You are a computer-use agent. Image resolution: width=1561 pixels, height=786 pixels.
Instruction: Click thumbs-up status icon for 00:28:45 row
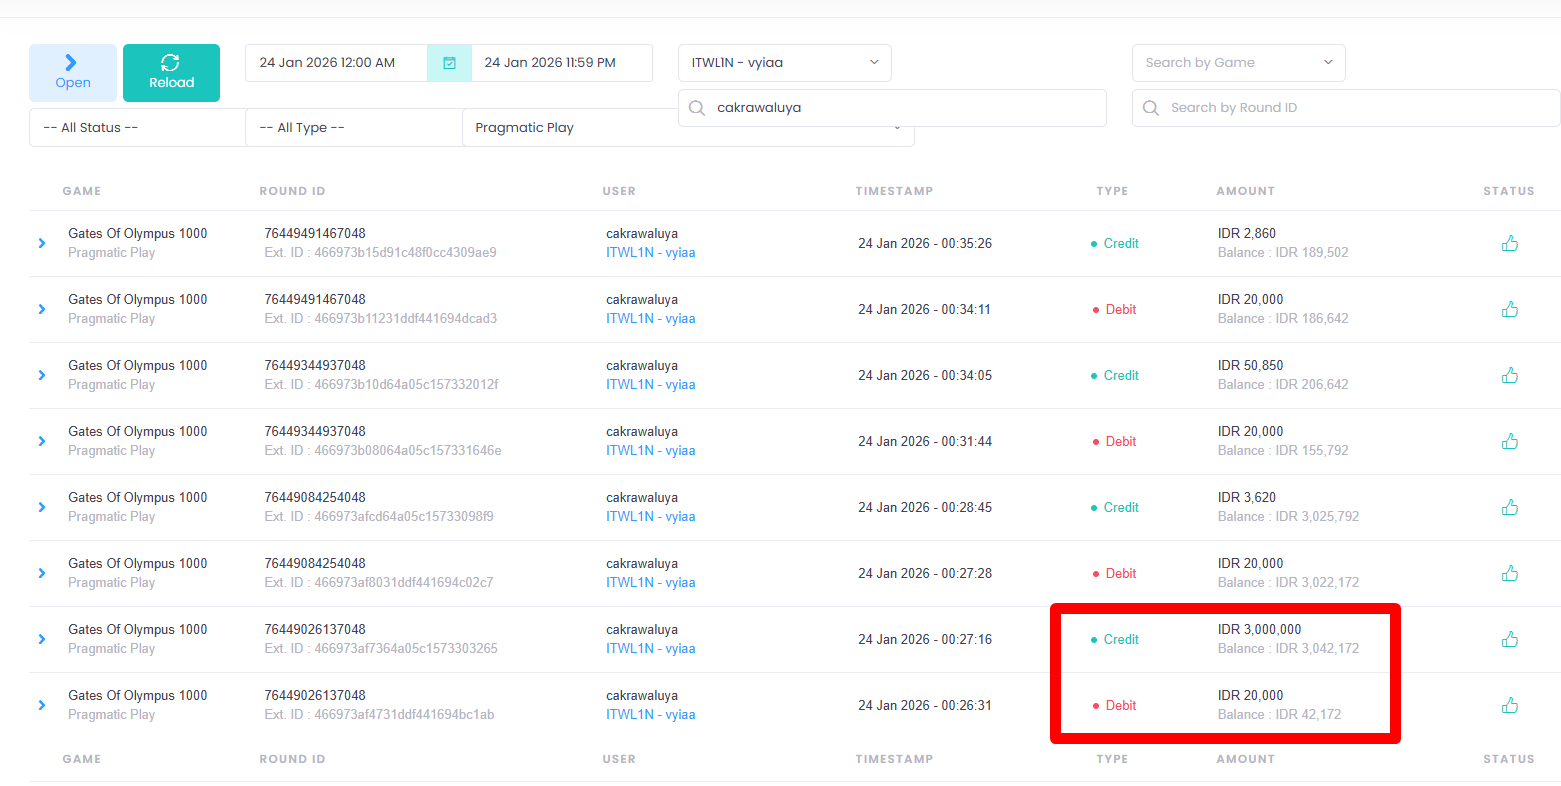pyautogui.click(x=1510, y=507)
